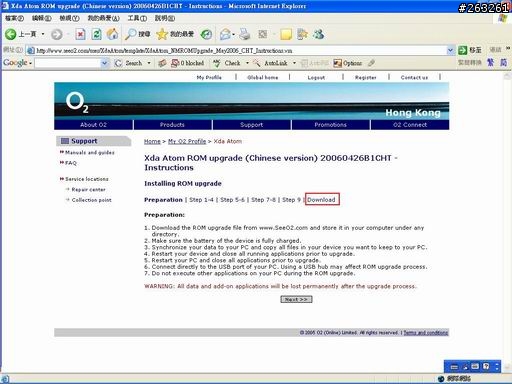This screenshot has width=512, height=384.
Task: Click the Refresh page icon
Action: pyautogui.click(x=96, y=34)
